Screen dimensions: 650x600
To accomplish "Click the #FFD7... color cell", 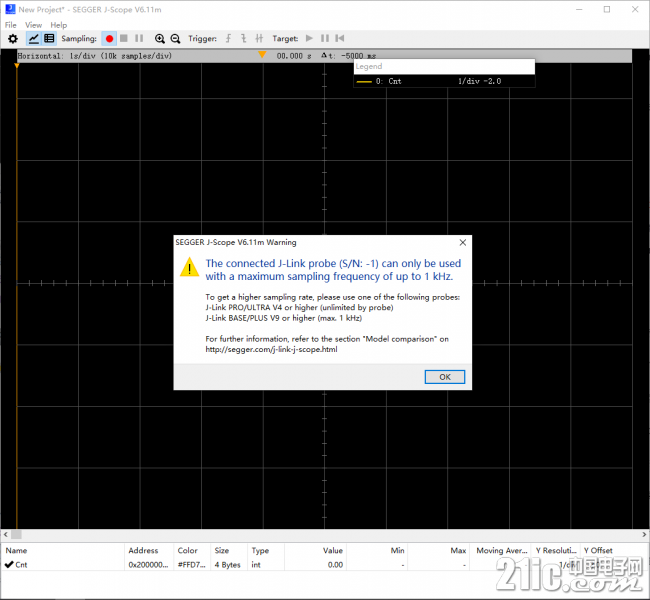I will (x=192, y=564).
